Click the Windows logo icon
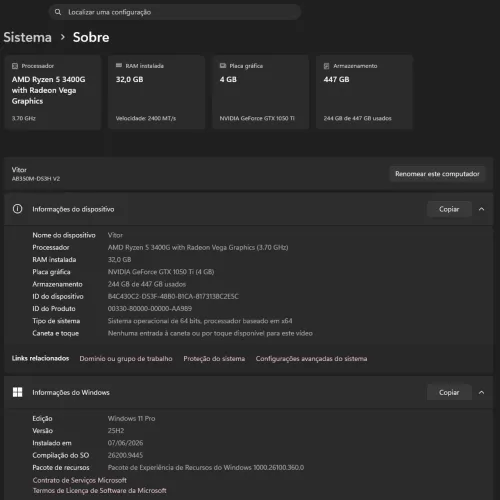 point(17,392)
